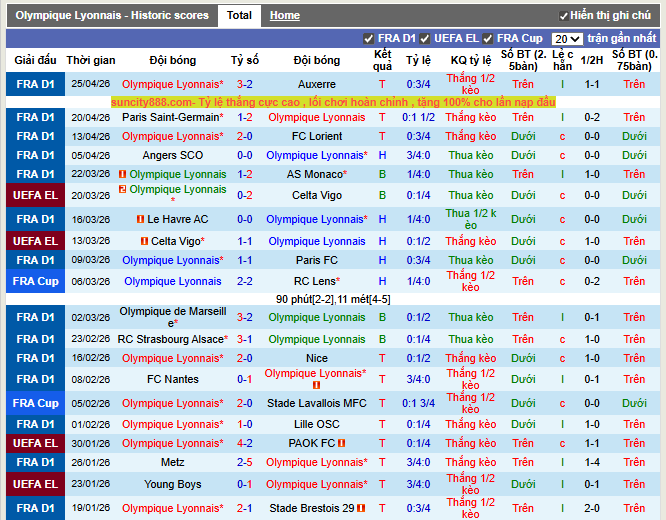Screen dimensions: 666x520
Task: Click the Thời gian column header
Action: (91, 60)
